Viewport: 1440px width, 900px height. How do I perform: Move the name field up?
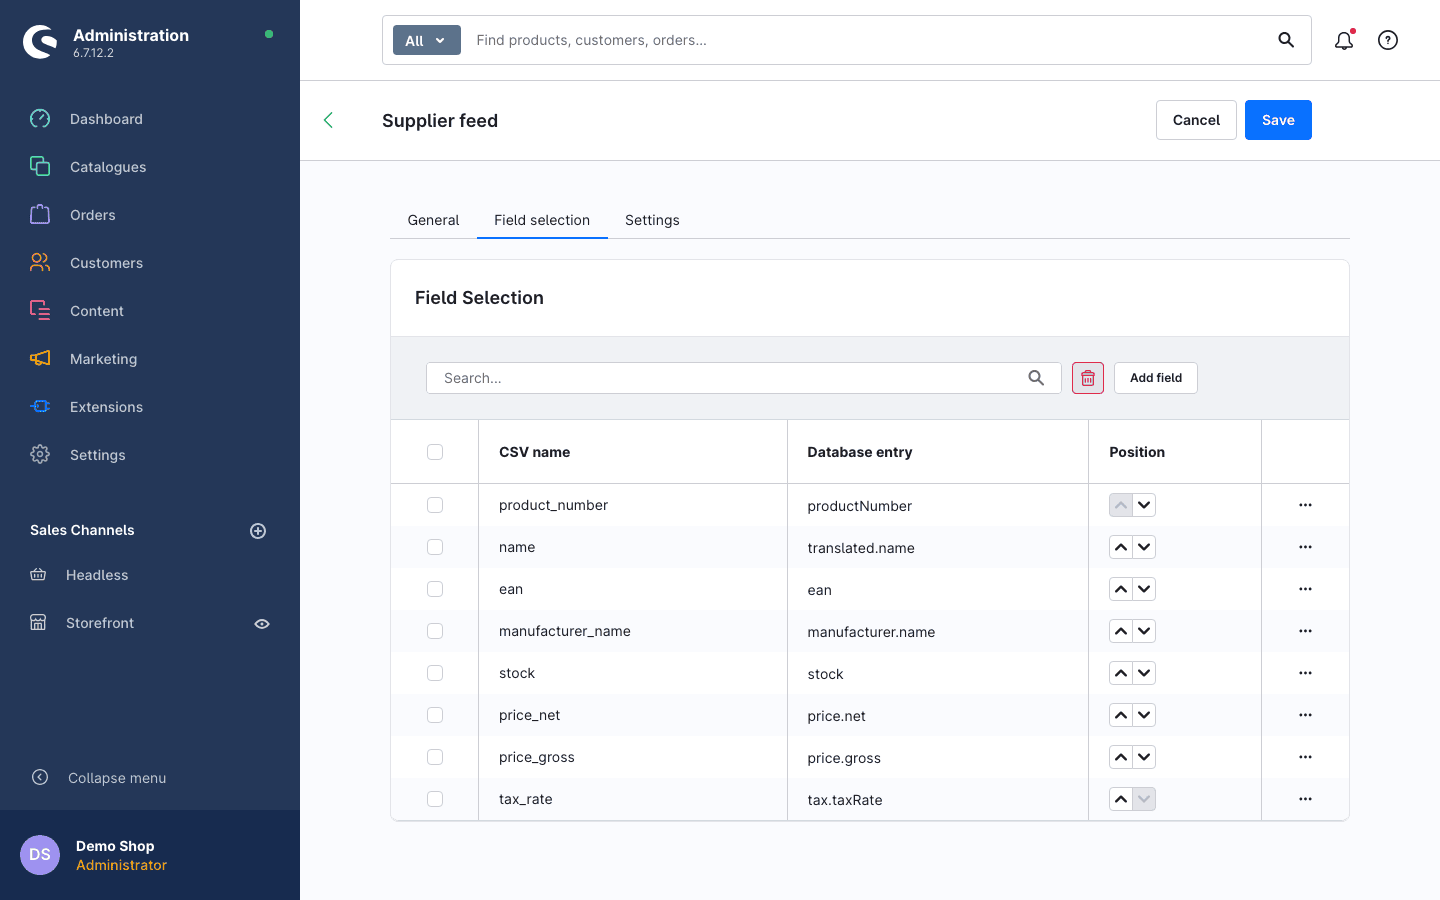pos(1121,547)
